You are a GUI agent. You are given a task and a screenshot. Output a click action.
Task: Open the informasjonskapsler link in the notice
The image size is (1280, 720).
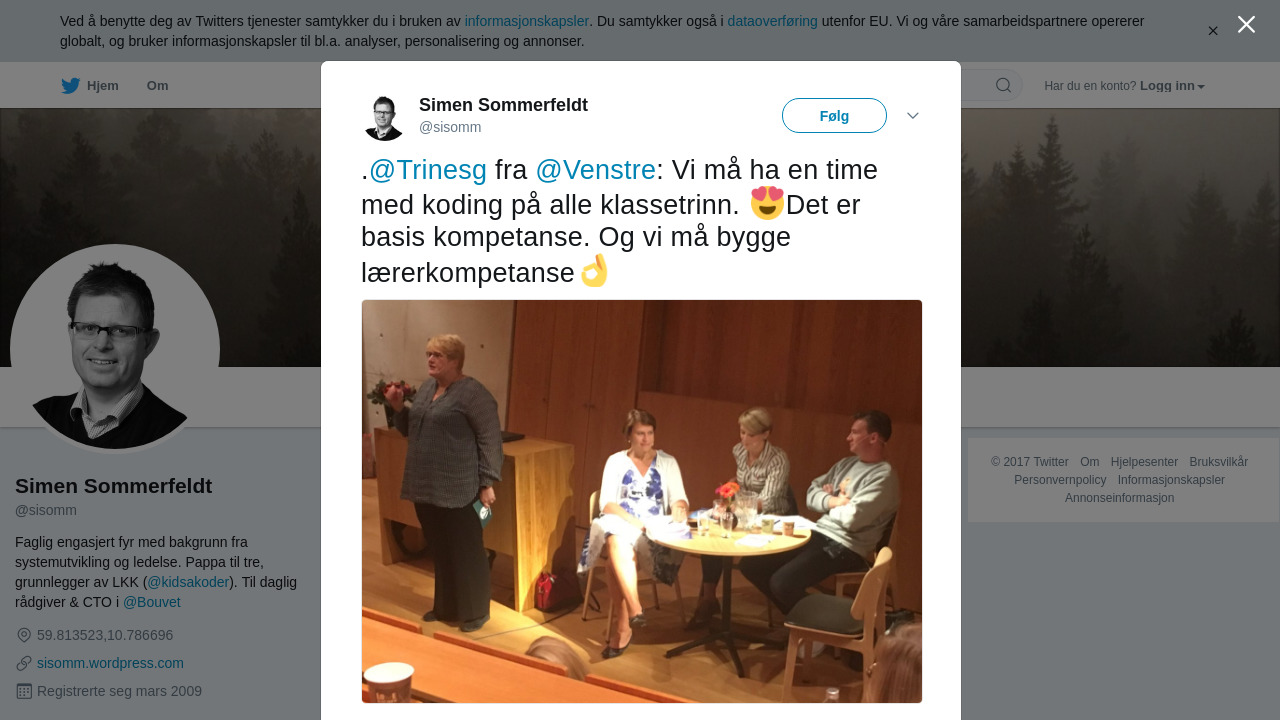tap(526, 21)
